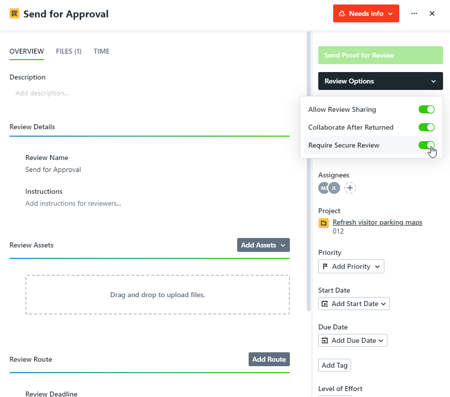
Task: Click the Add Route button
Action: click(x=269, y=359)
